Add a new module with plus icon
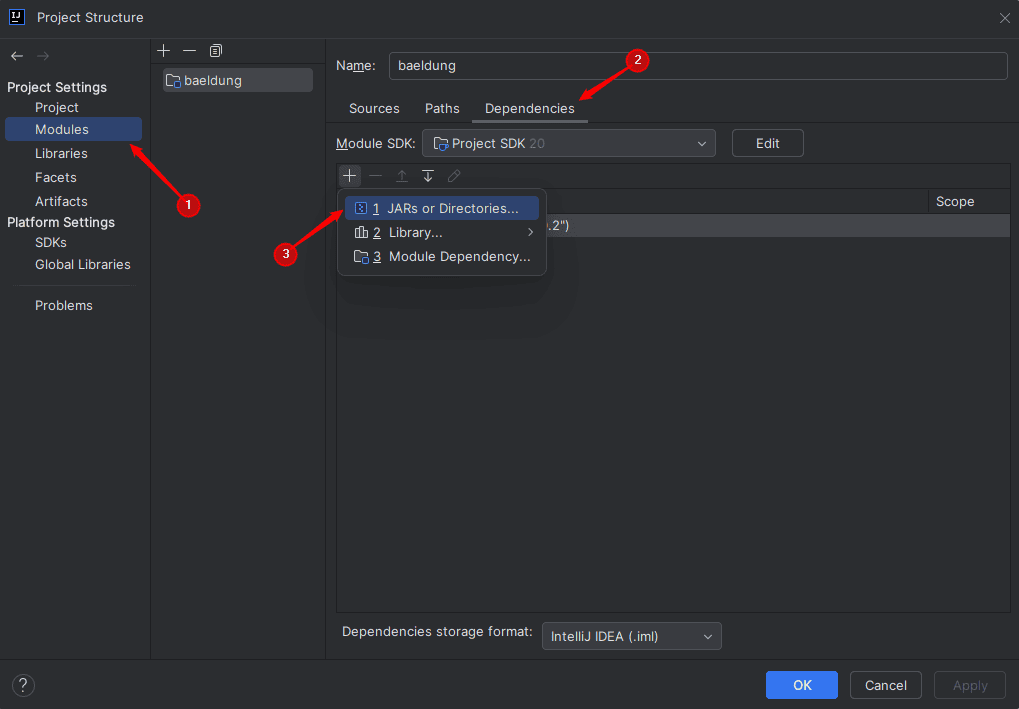The width and height of the screenshot is (1019, 709). pos(164,51)
